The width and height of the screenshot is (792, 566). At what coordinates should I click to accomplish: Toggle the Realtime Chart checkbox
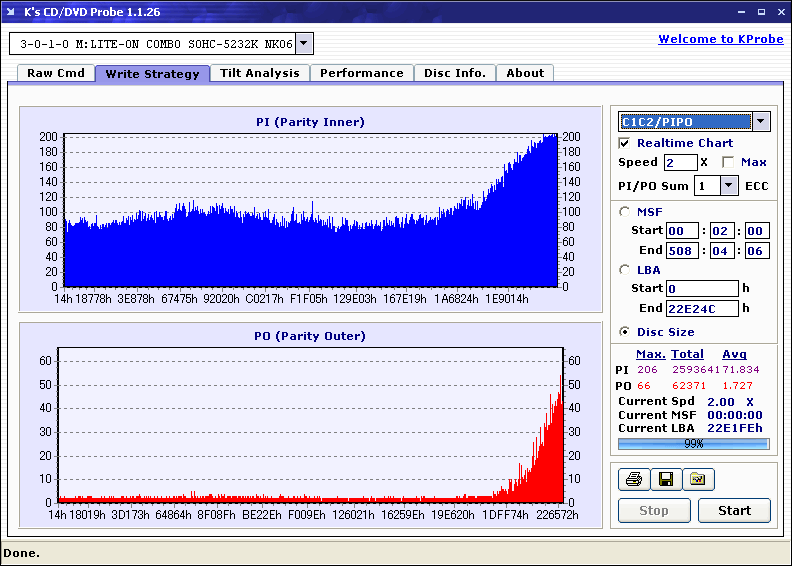[x=625, y=143]
